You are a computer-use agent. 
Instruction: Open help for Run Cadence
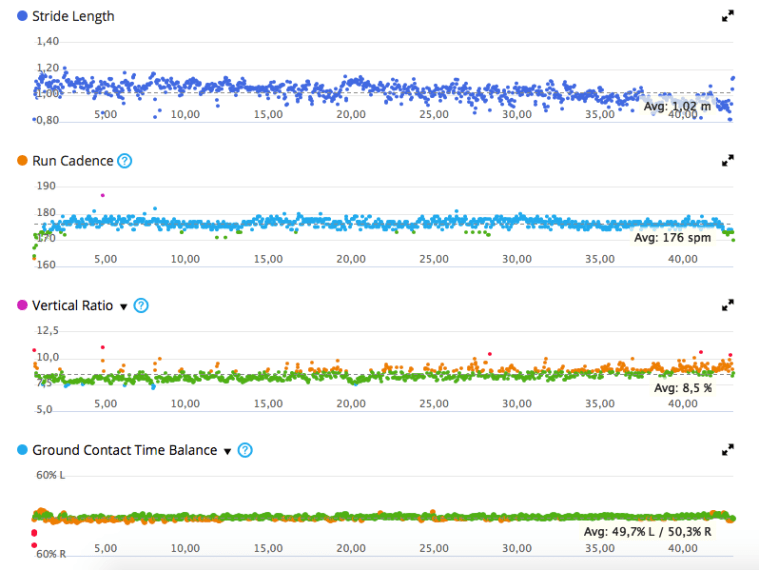coord(125,161)
